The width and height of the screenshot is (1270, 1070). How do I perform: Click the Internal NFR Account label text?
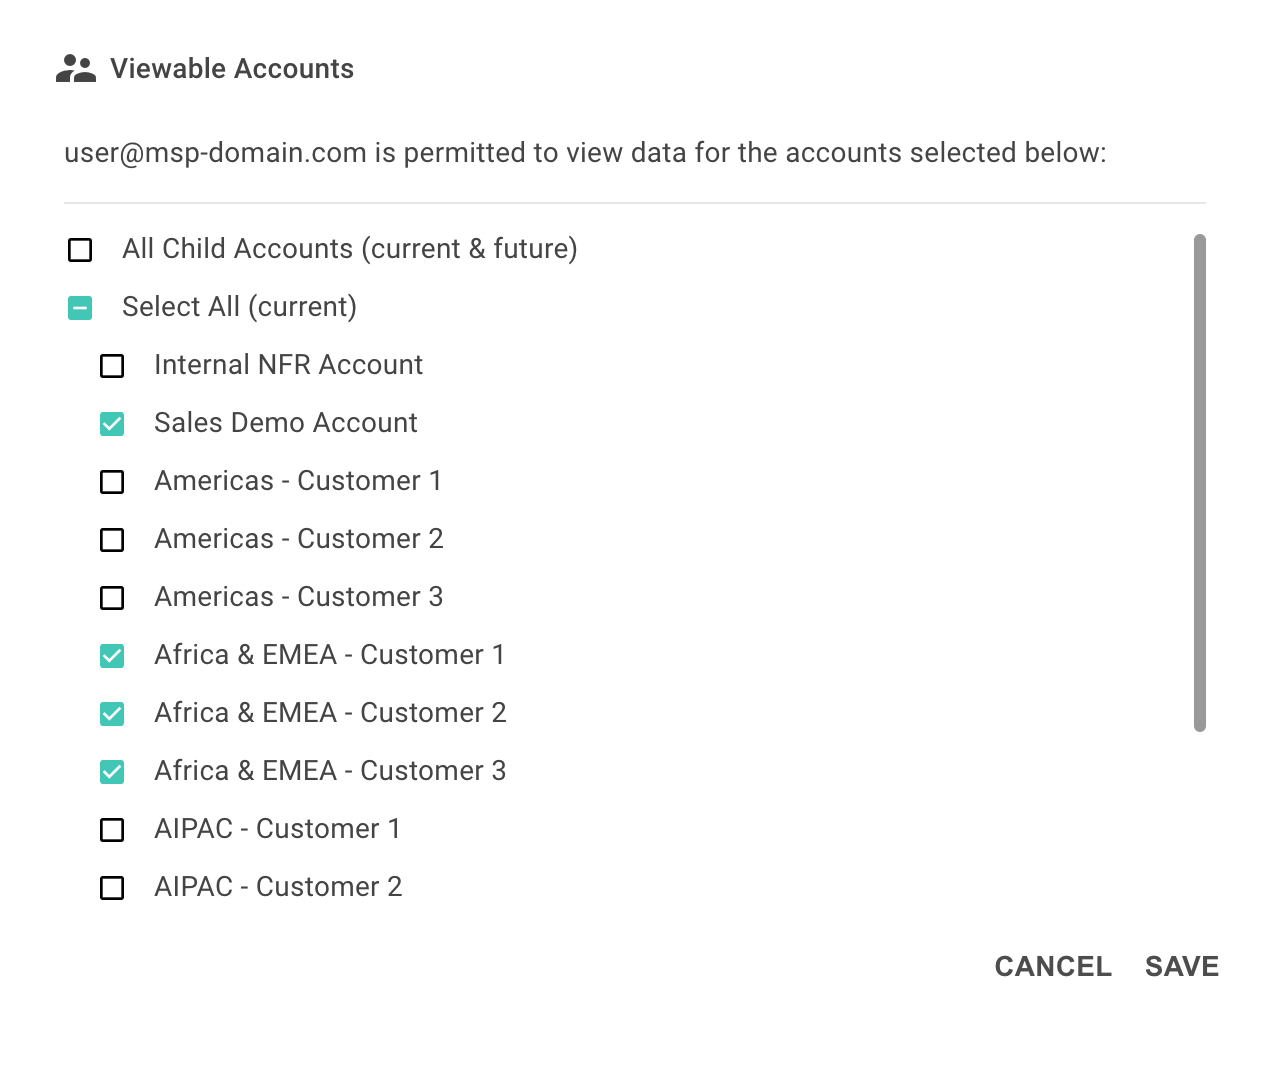coord(288,365)
